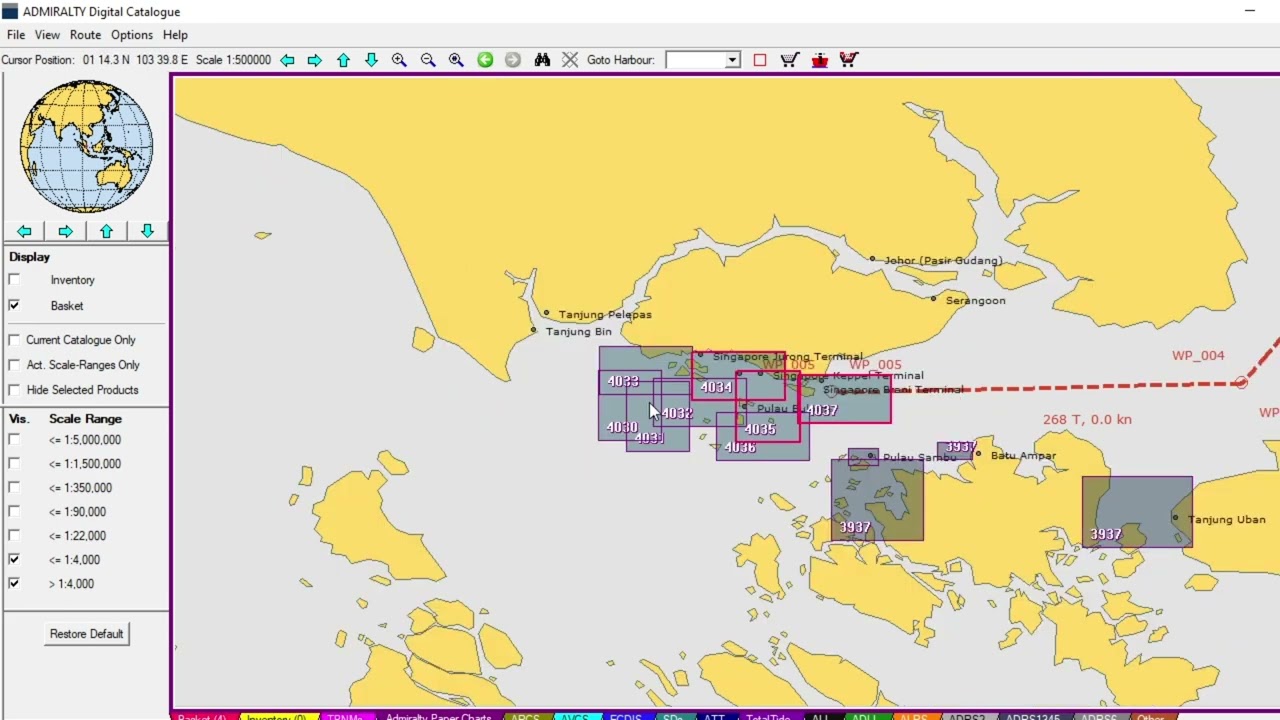The height and width of the screenshot is (720, 1280).
Task: Click the Restore Default button
Action: [x=87, y=634]
